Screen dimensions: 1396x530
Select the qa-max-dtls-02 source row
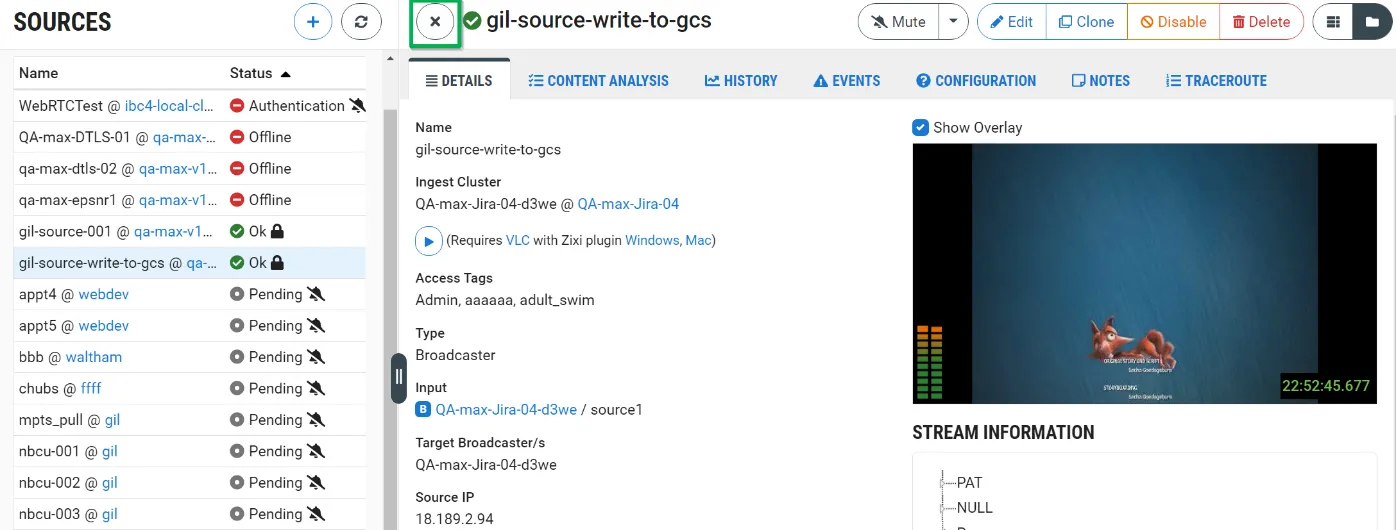(x=192, y=168)
